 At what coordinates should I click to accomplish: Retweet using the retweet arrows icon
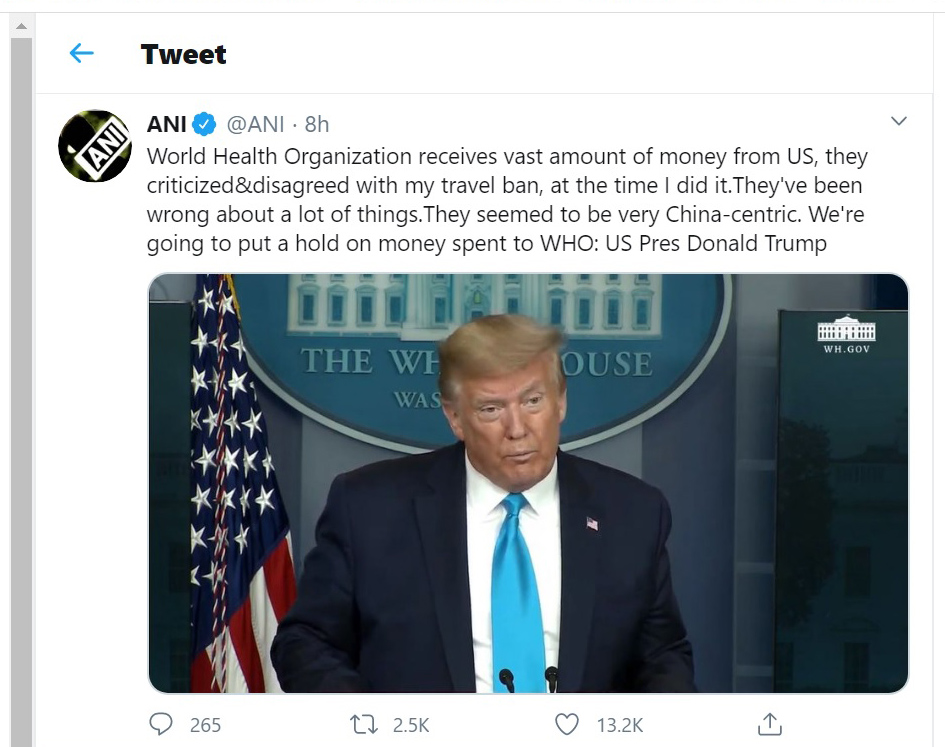click(x=364, y=724)
